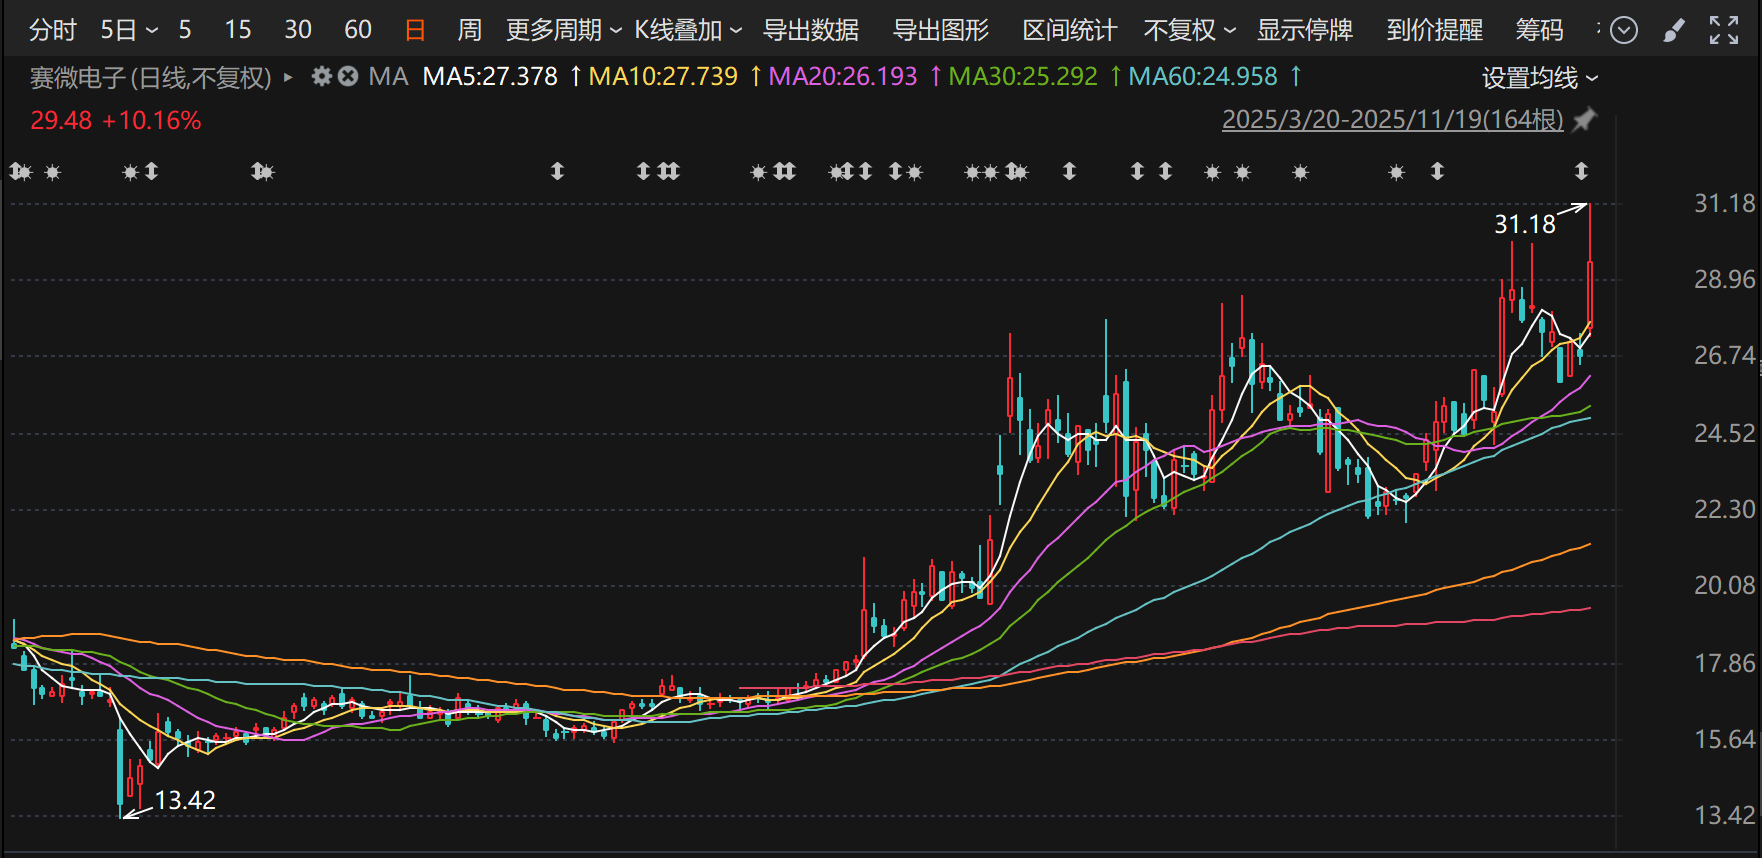Click the last event marker above the 31.18 candle
The image size is (1762, 858).
tap(1581, 172)
